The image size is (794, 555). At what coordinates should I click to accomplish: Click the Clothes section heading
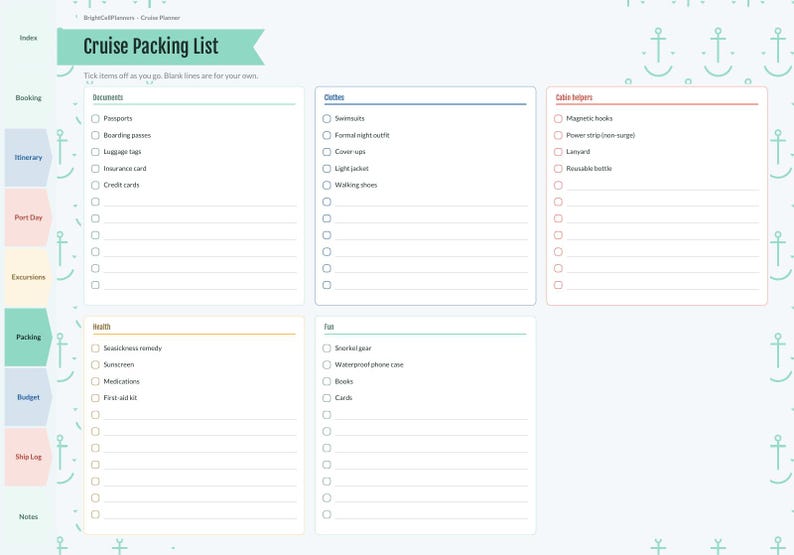pos(334,97)
